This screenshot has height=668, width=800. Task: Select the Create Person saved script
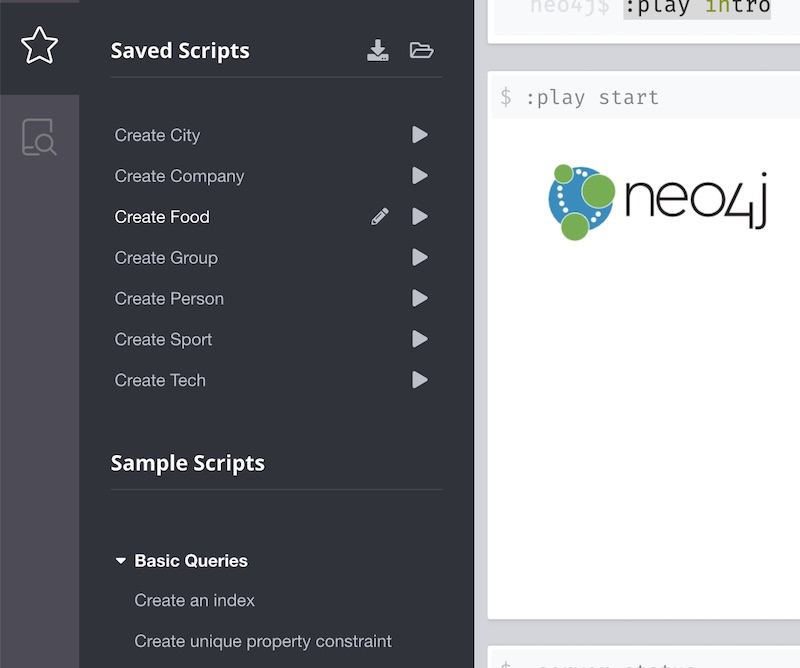tap(169, 299)
